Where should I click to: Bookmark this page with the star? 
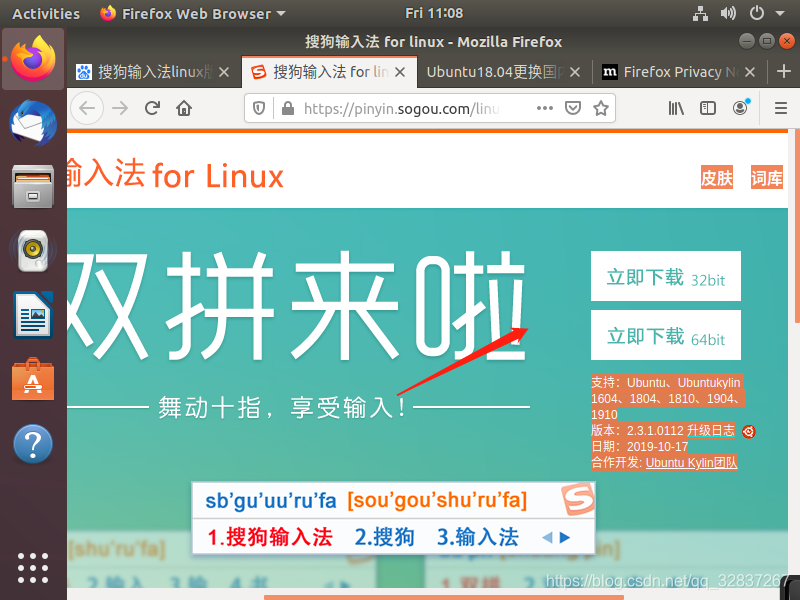coord(601,108)
